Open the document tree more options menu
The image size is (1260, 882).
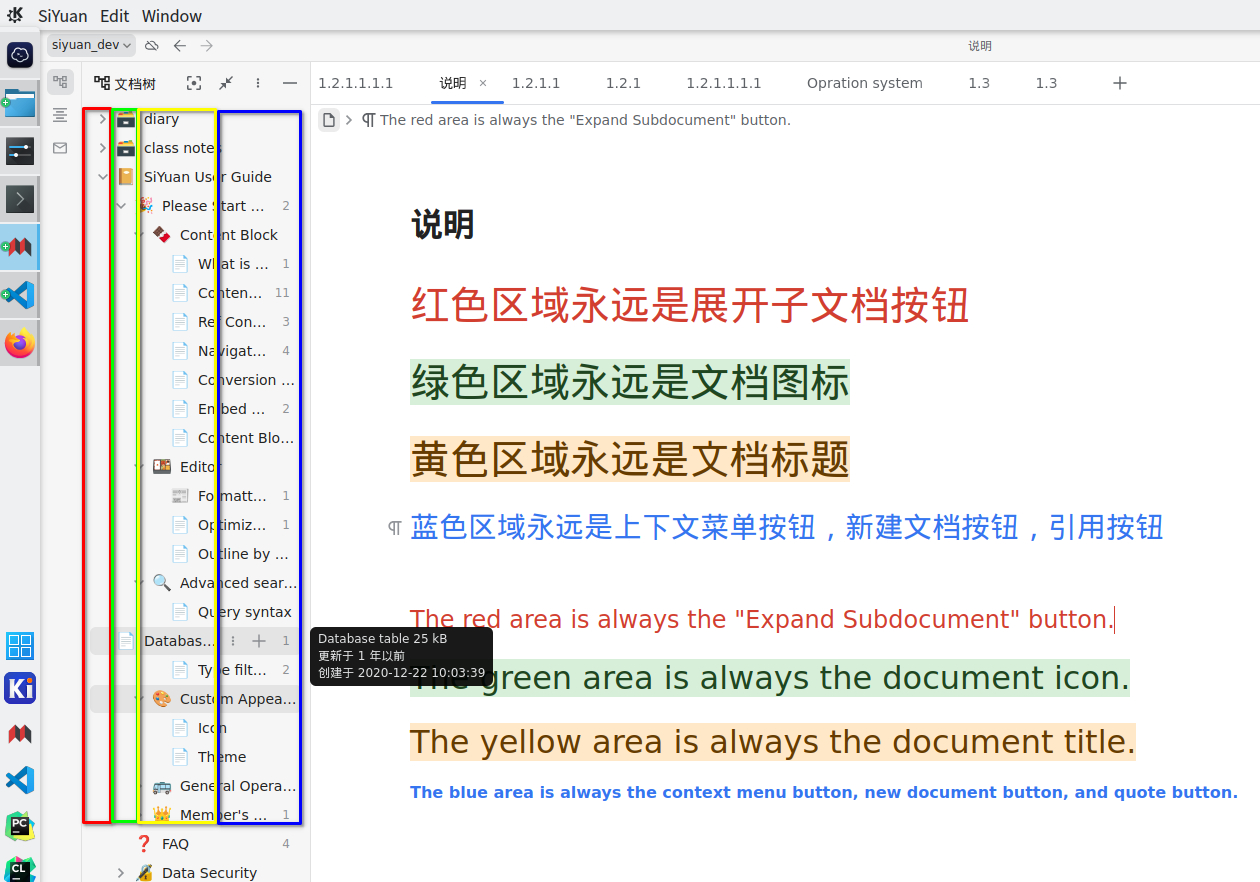(258, 83)
